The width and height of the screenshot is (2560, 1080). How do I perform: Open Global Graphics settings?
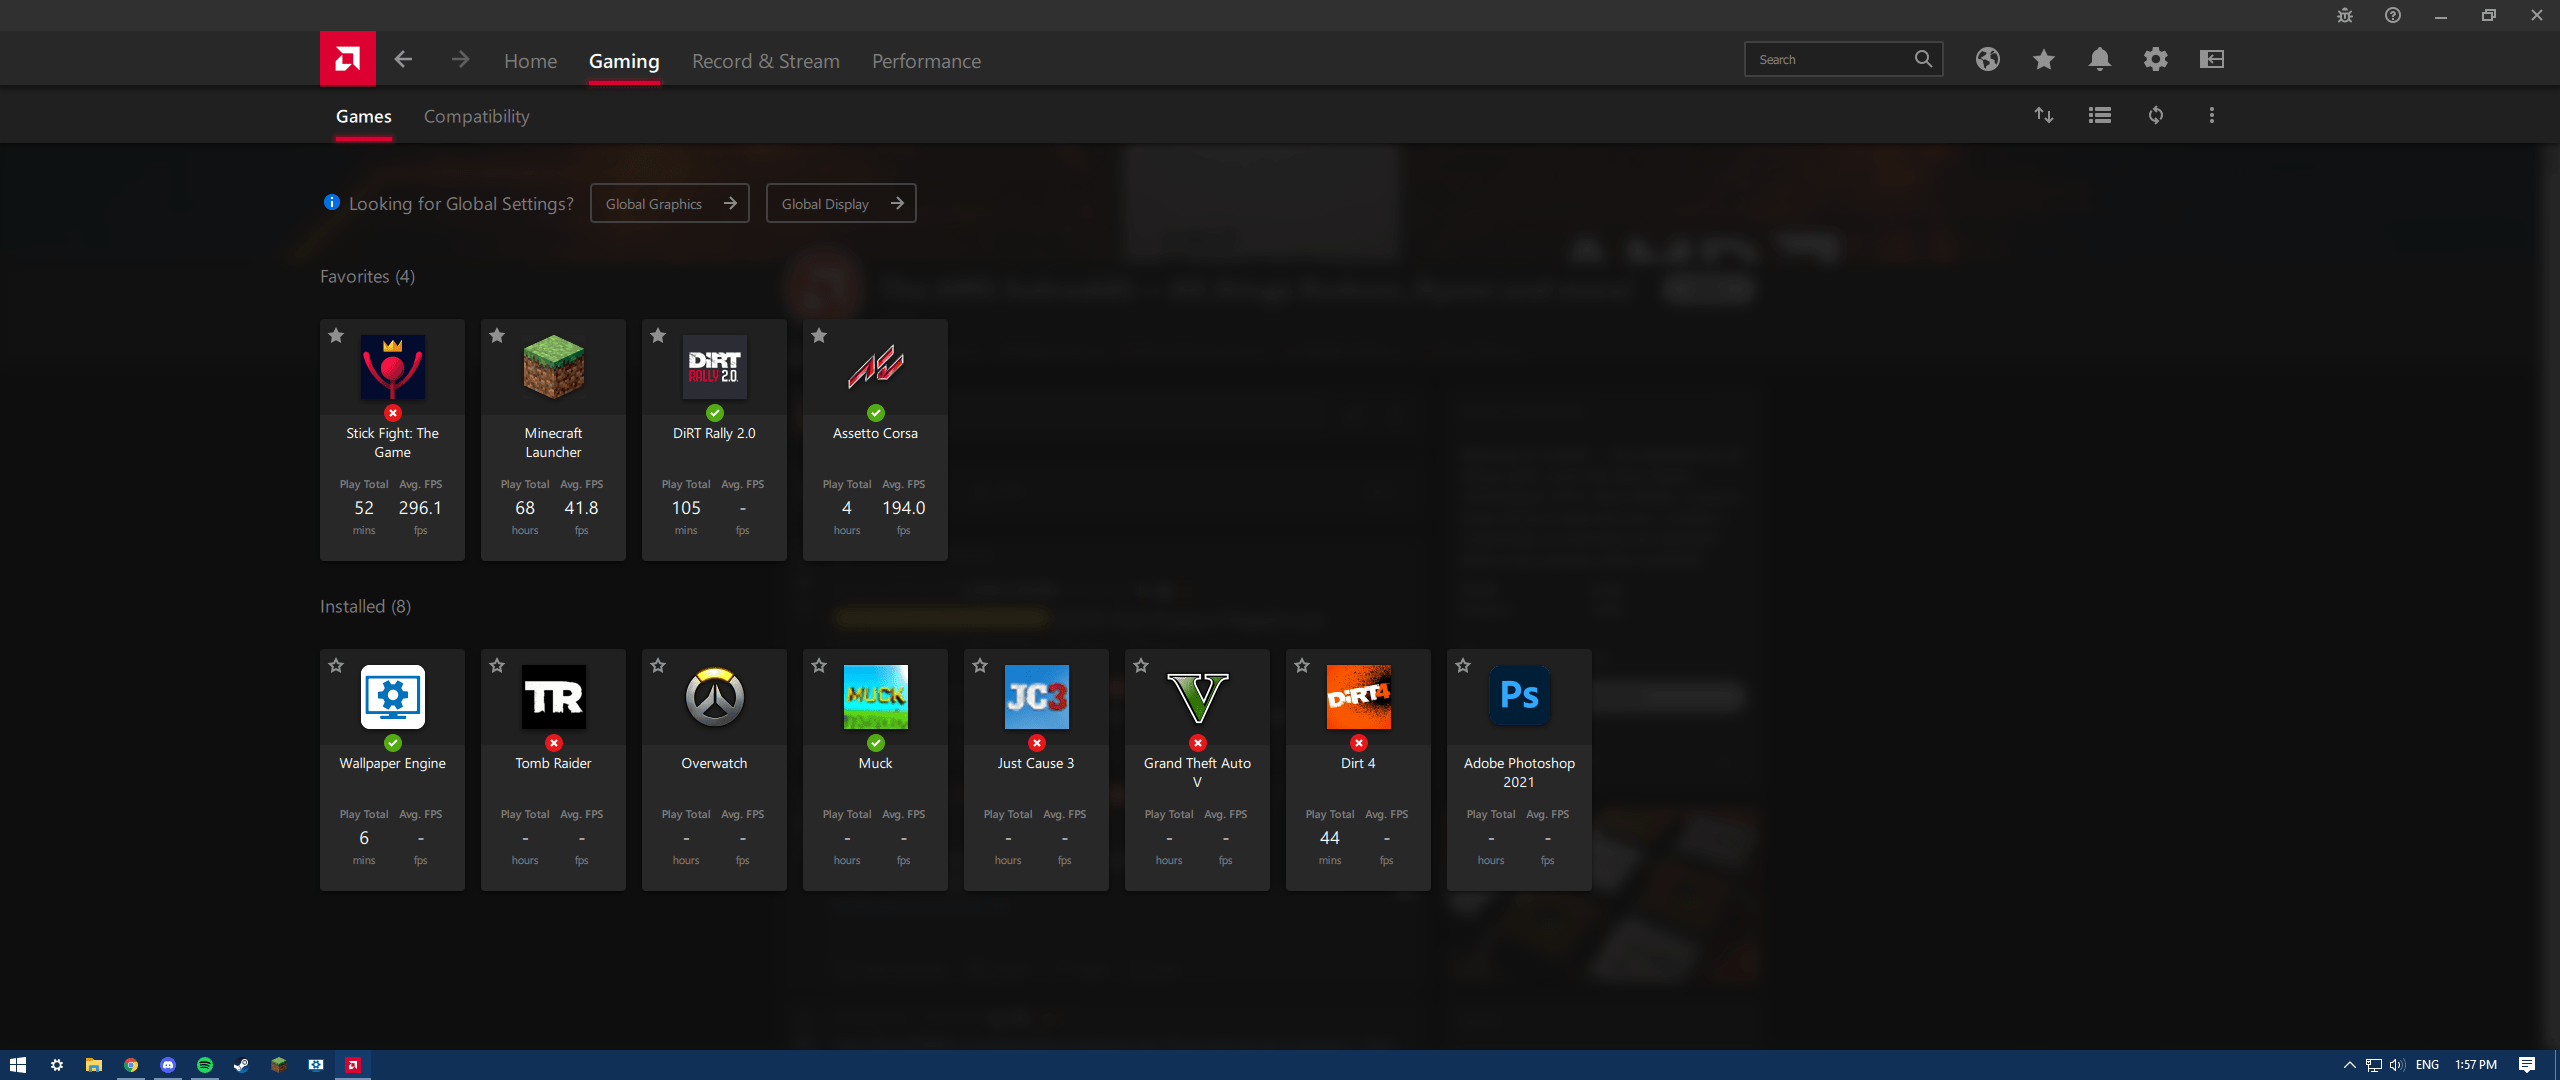pyautogui.click(x=669, y=204)
